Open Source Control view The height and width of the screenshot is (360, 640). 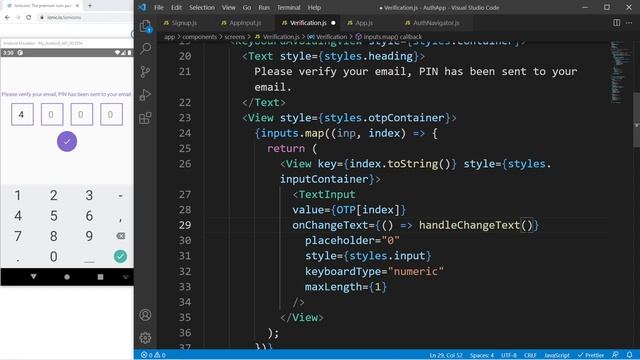145,72
